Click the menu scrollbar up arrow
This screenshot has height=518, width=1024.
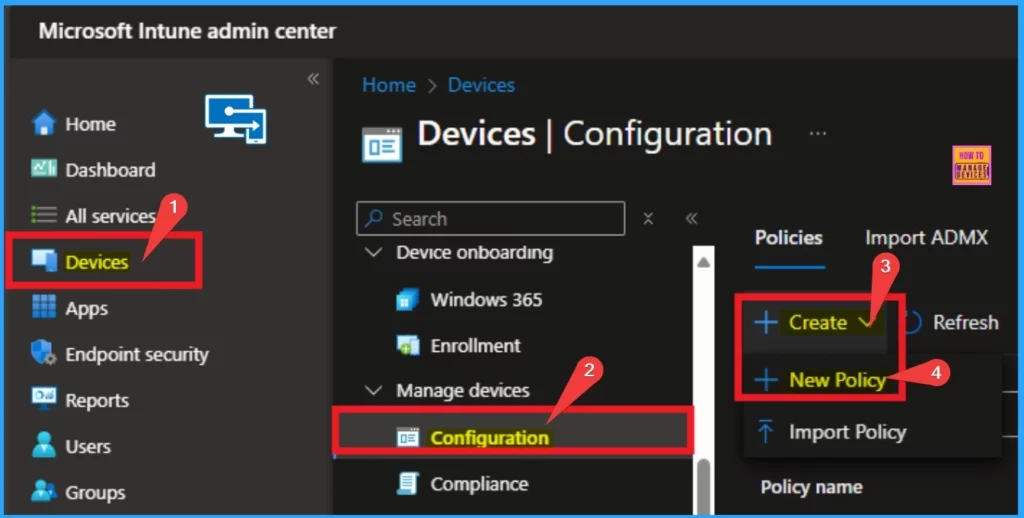[x=703, y=262]
